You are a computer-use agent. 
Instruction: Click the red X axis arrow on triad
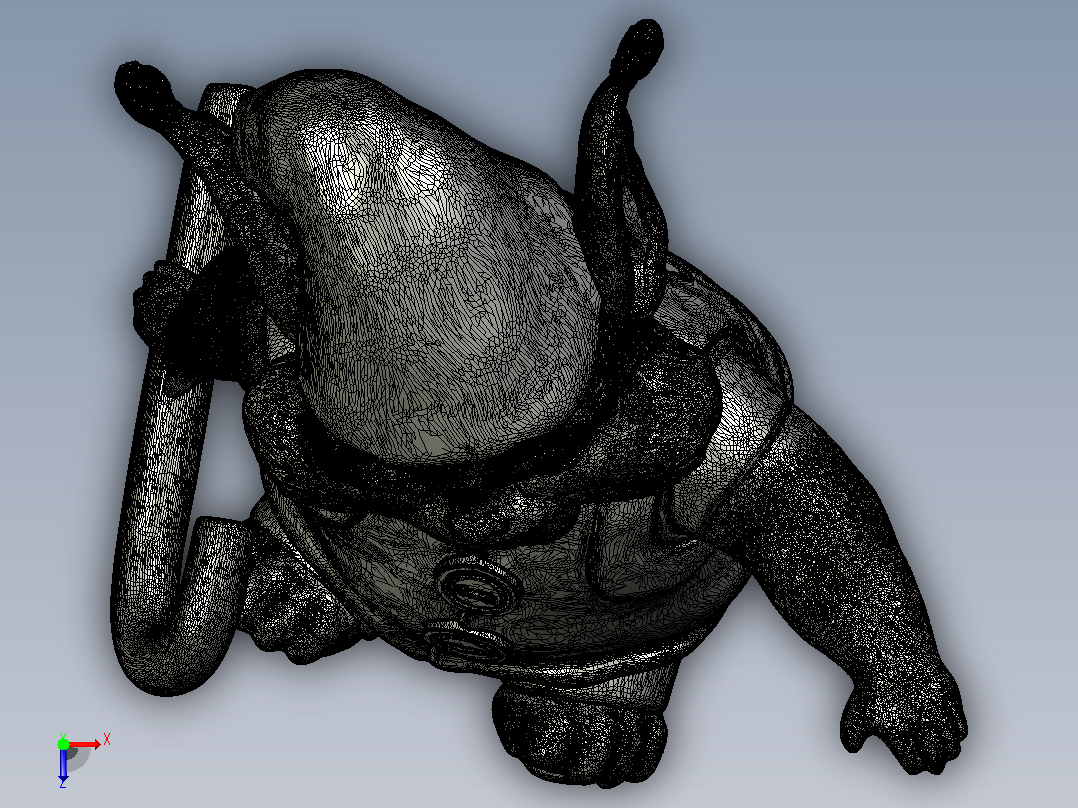point(84,745)
